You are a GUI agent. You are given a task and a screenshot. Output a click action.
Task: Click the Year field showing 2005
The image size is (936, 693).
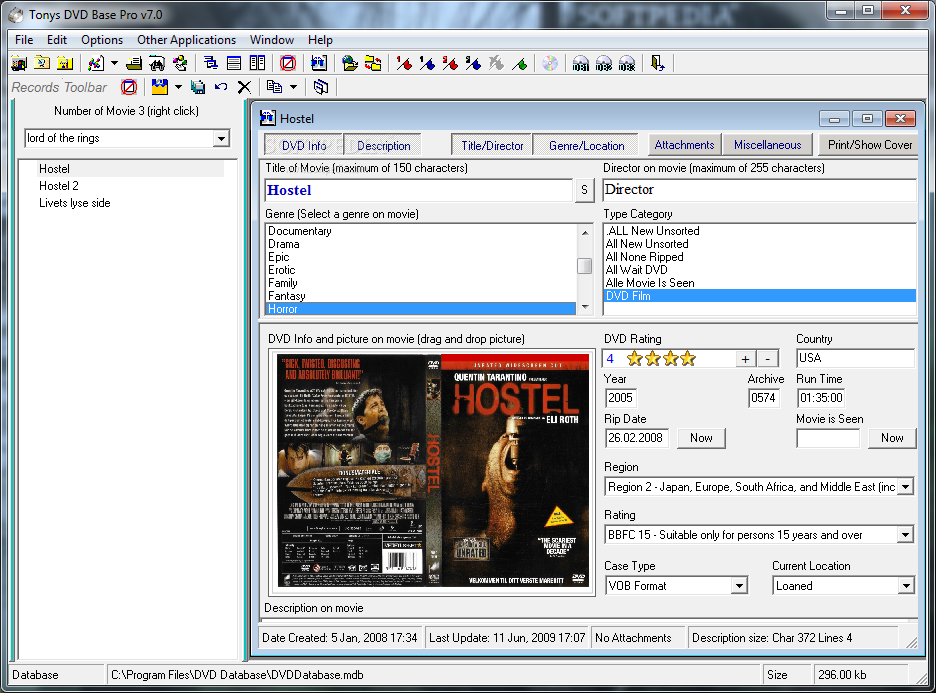pyautogui.click(x=620, y=398)
